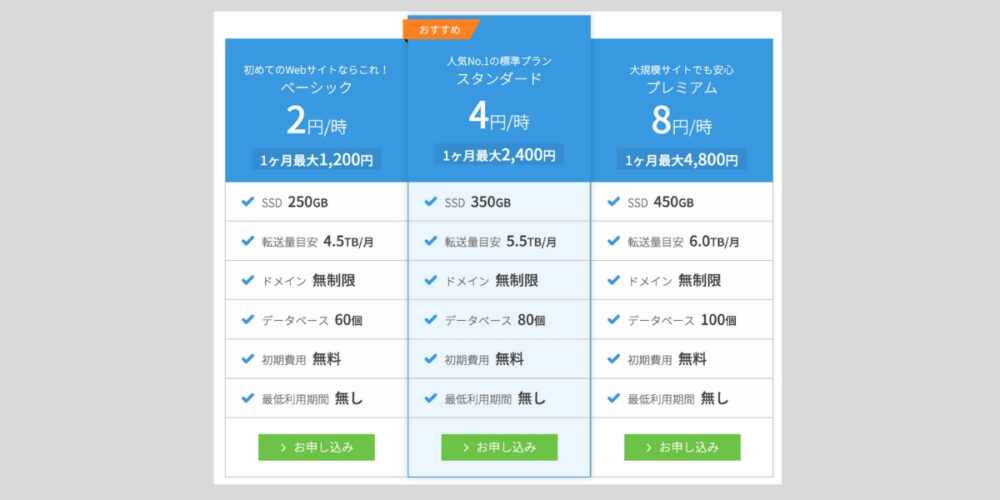
Task: Click the 6.0TB/月 transfer value
Action: coord(714,242)
